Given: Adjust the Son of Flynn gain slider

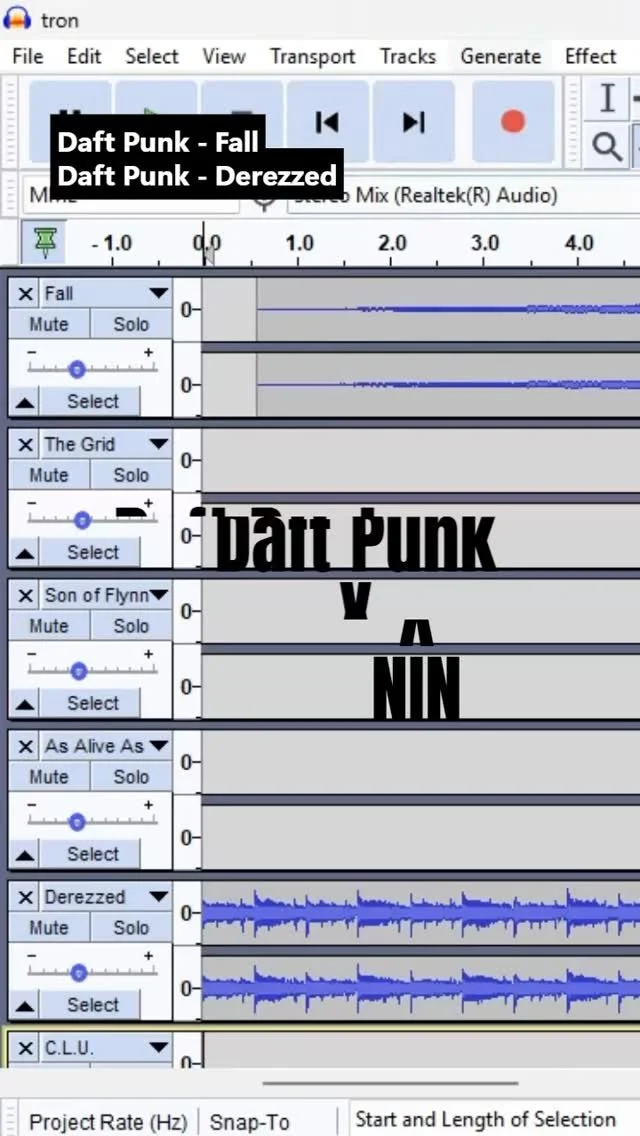Looking at the screenshot, I should tap(78, 672).
